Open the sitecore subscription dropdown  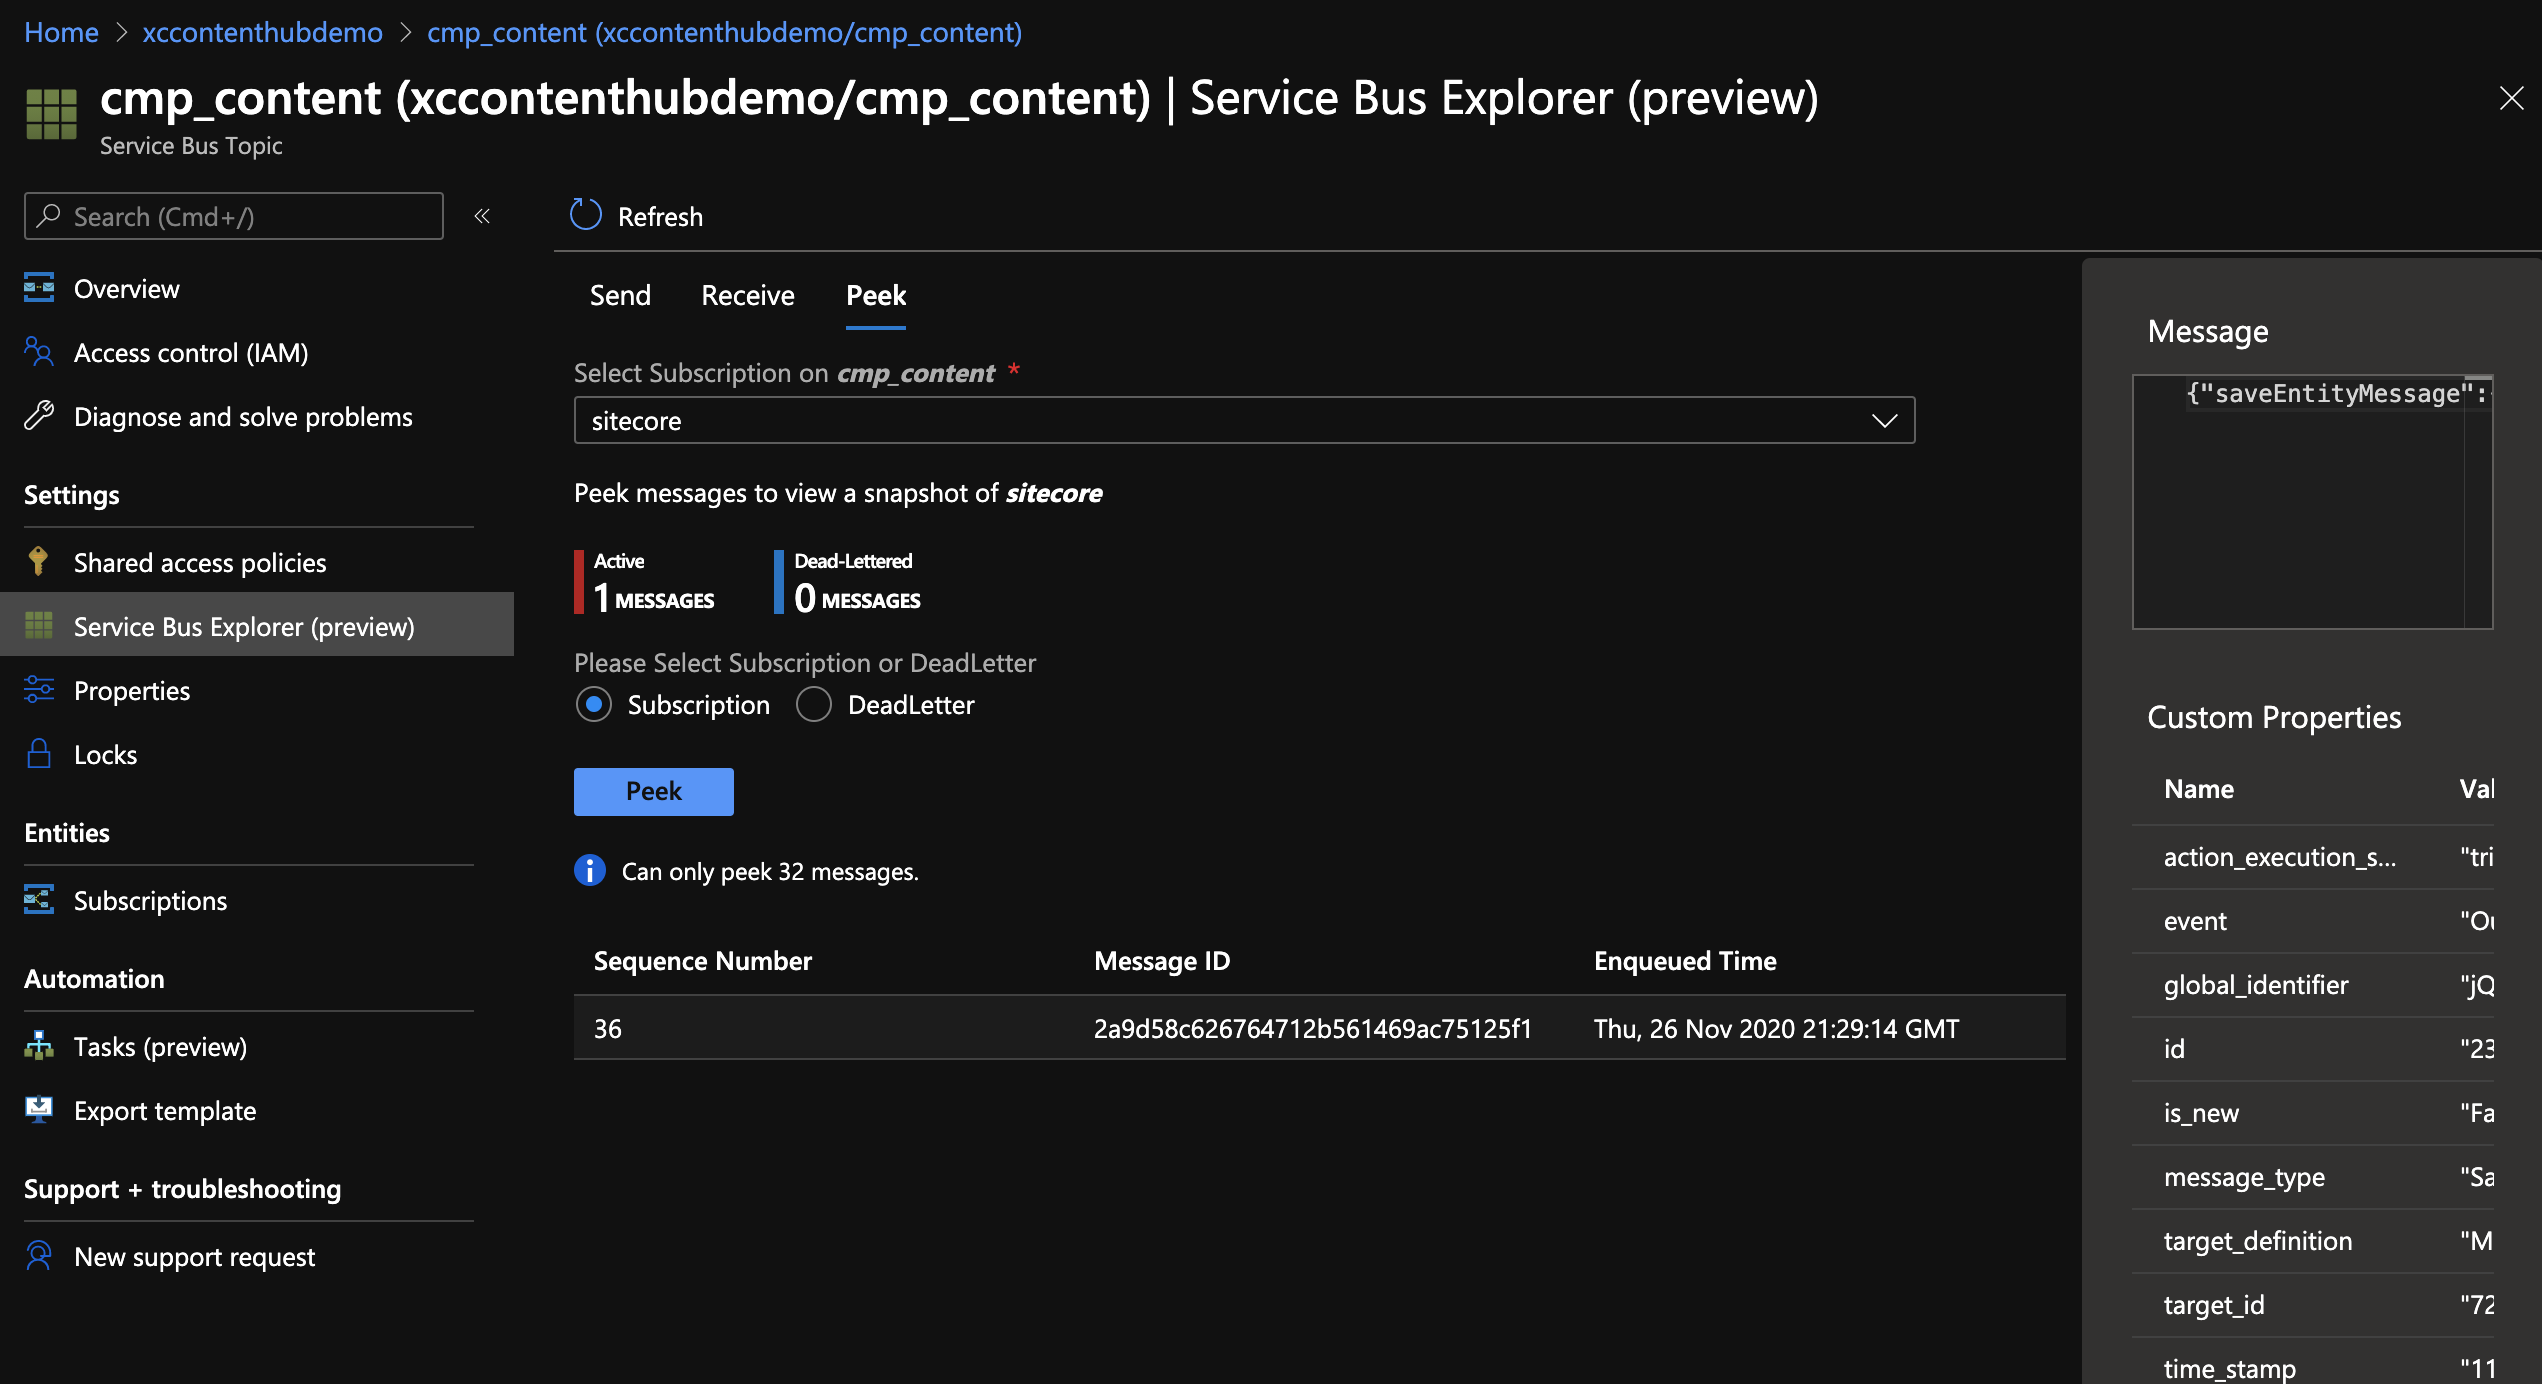coord(1244,420)
